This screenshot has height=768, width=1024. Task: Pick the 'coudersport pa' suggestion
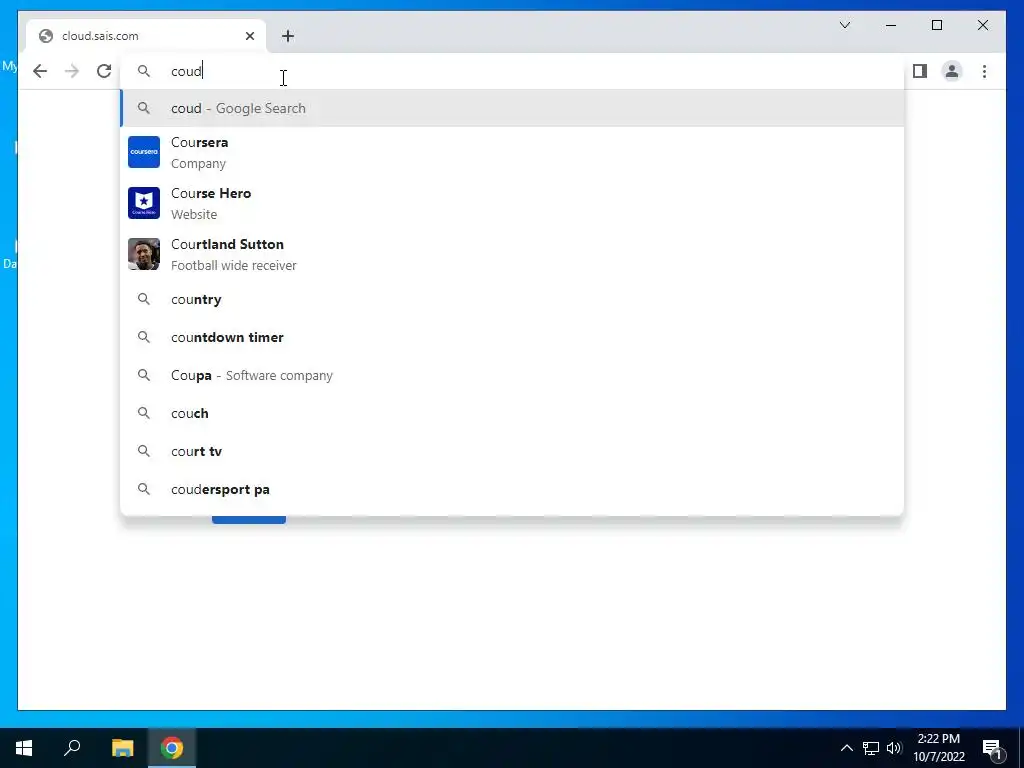pyautogui.click(x=513, y=489)
